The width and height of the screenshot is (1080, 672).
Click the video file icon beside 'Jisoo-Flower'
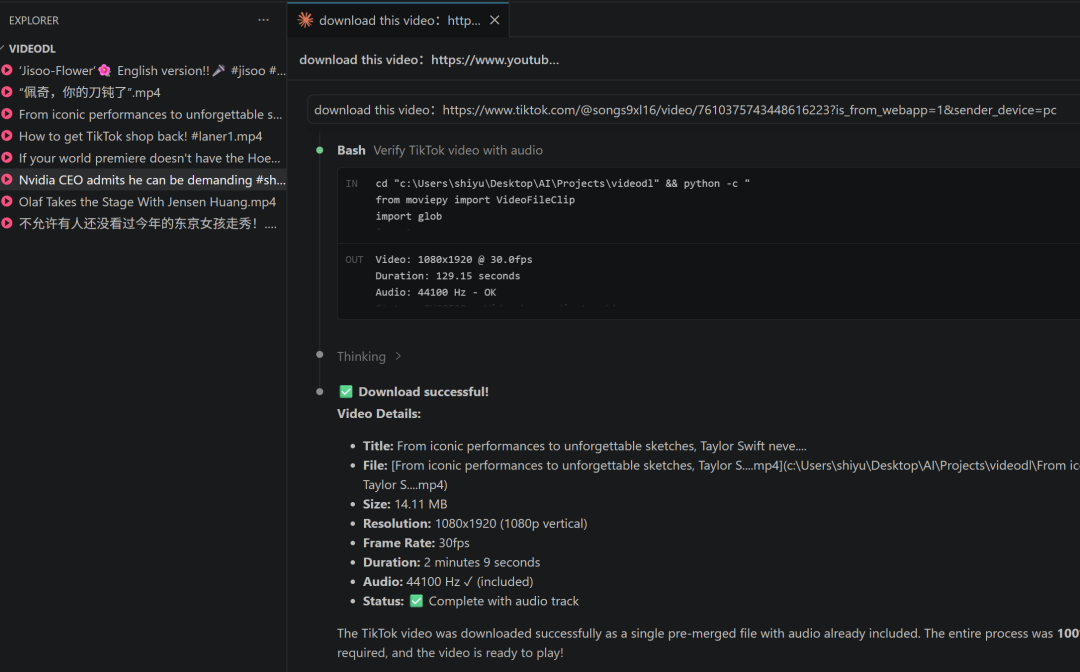coord(7,70)
